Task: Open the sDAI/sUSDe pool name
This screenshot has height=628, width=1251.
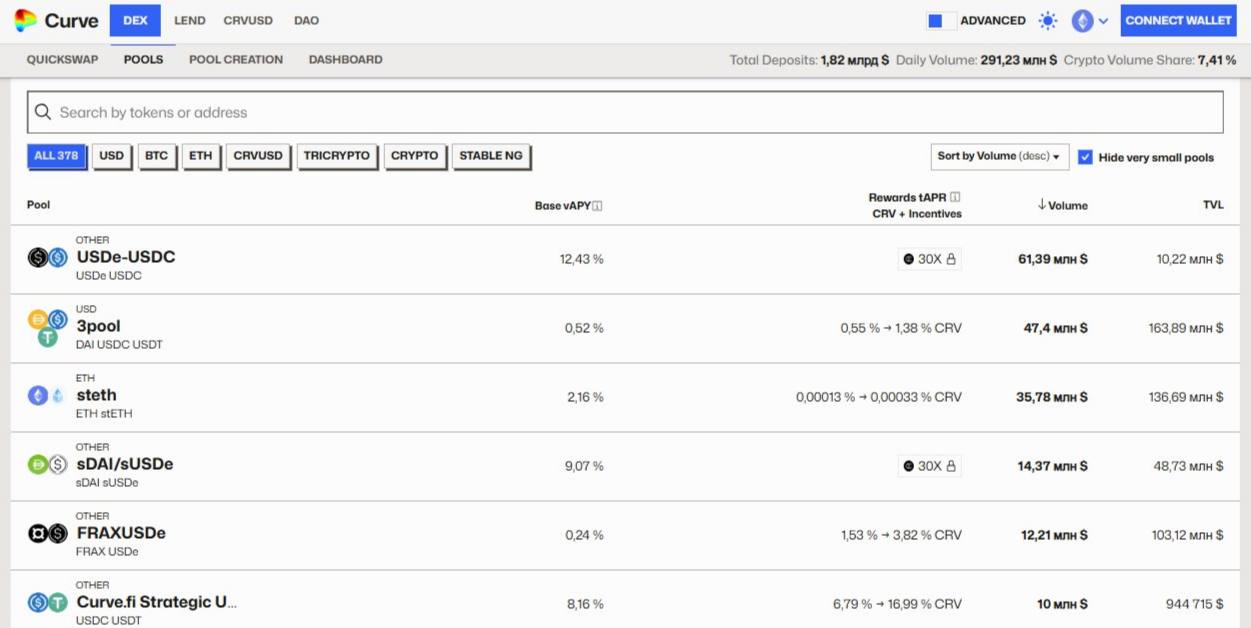Action: [x=125, y=464]
